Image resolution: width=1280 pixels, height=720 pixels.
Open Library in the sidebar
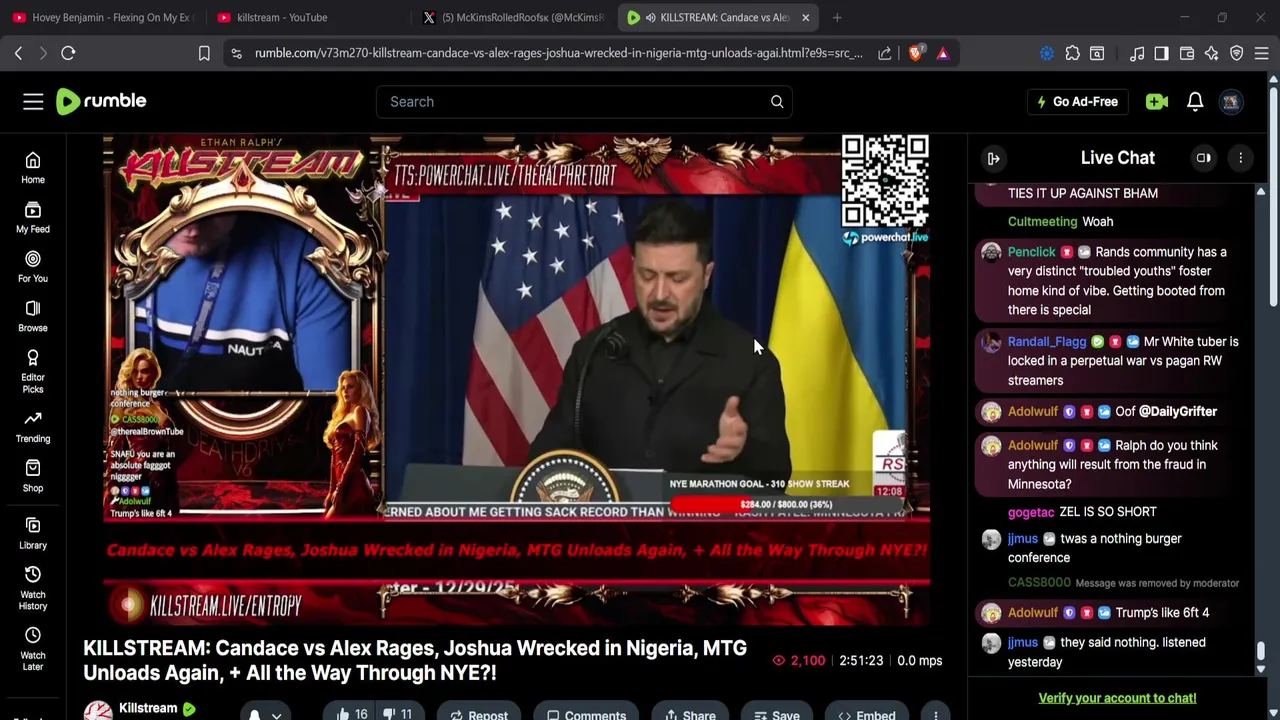33,534
